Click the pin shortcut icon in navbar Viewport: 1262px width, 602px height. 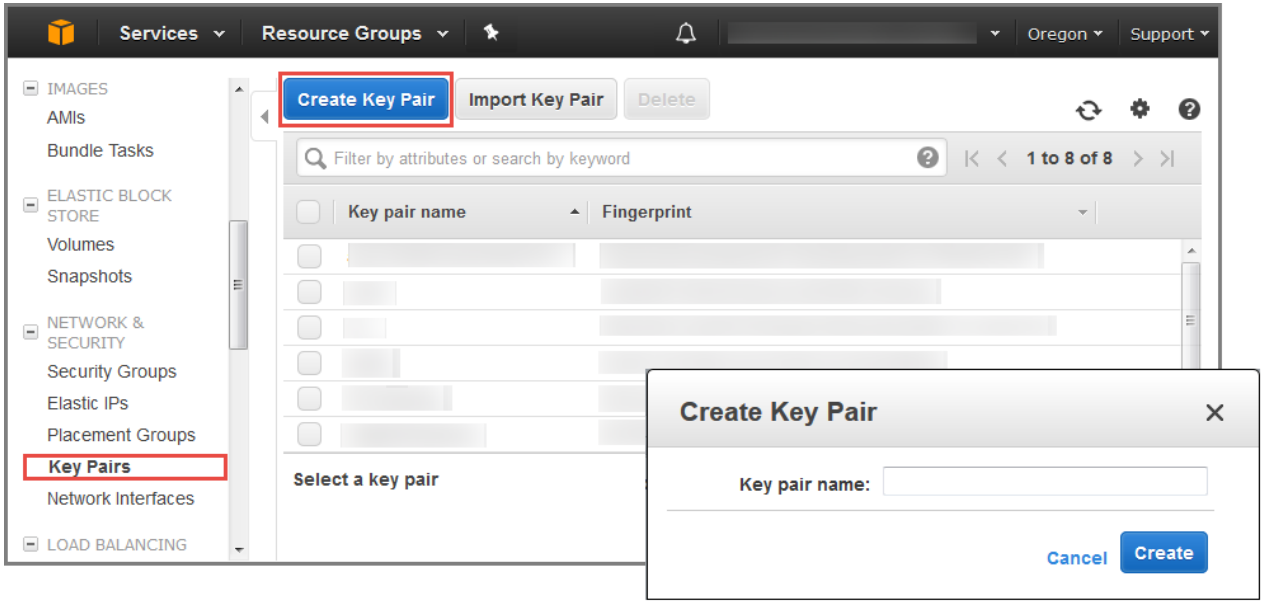point(491,33)
